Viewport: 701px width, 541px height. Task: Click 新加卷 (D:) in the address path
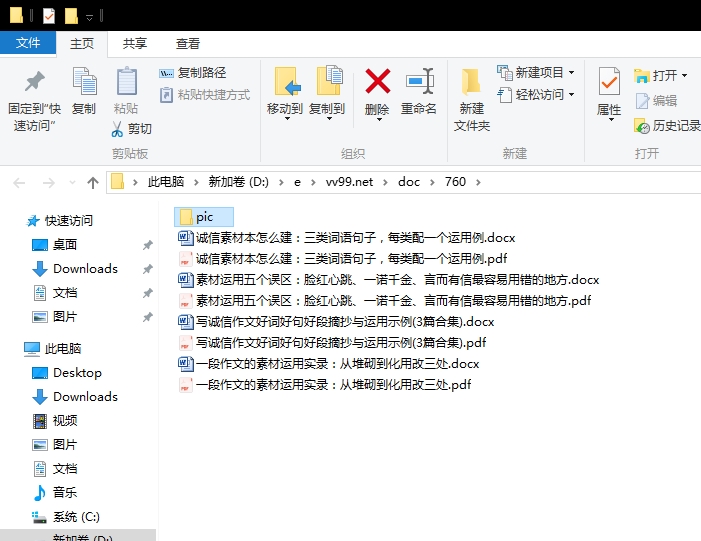[x=238, y=182]
